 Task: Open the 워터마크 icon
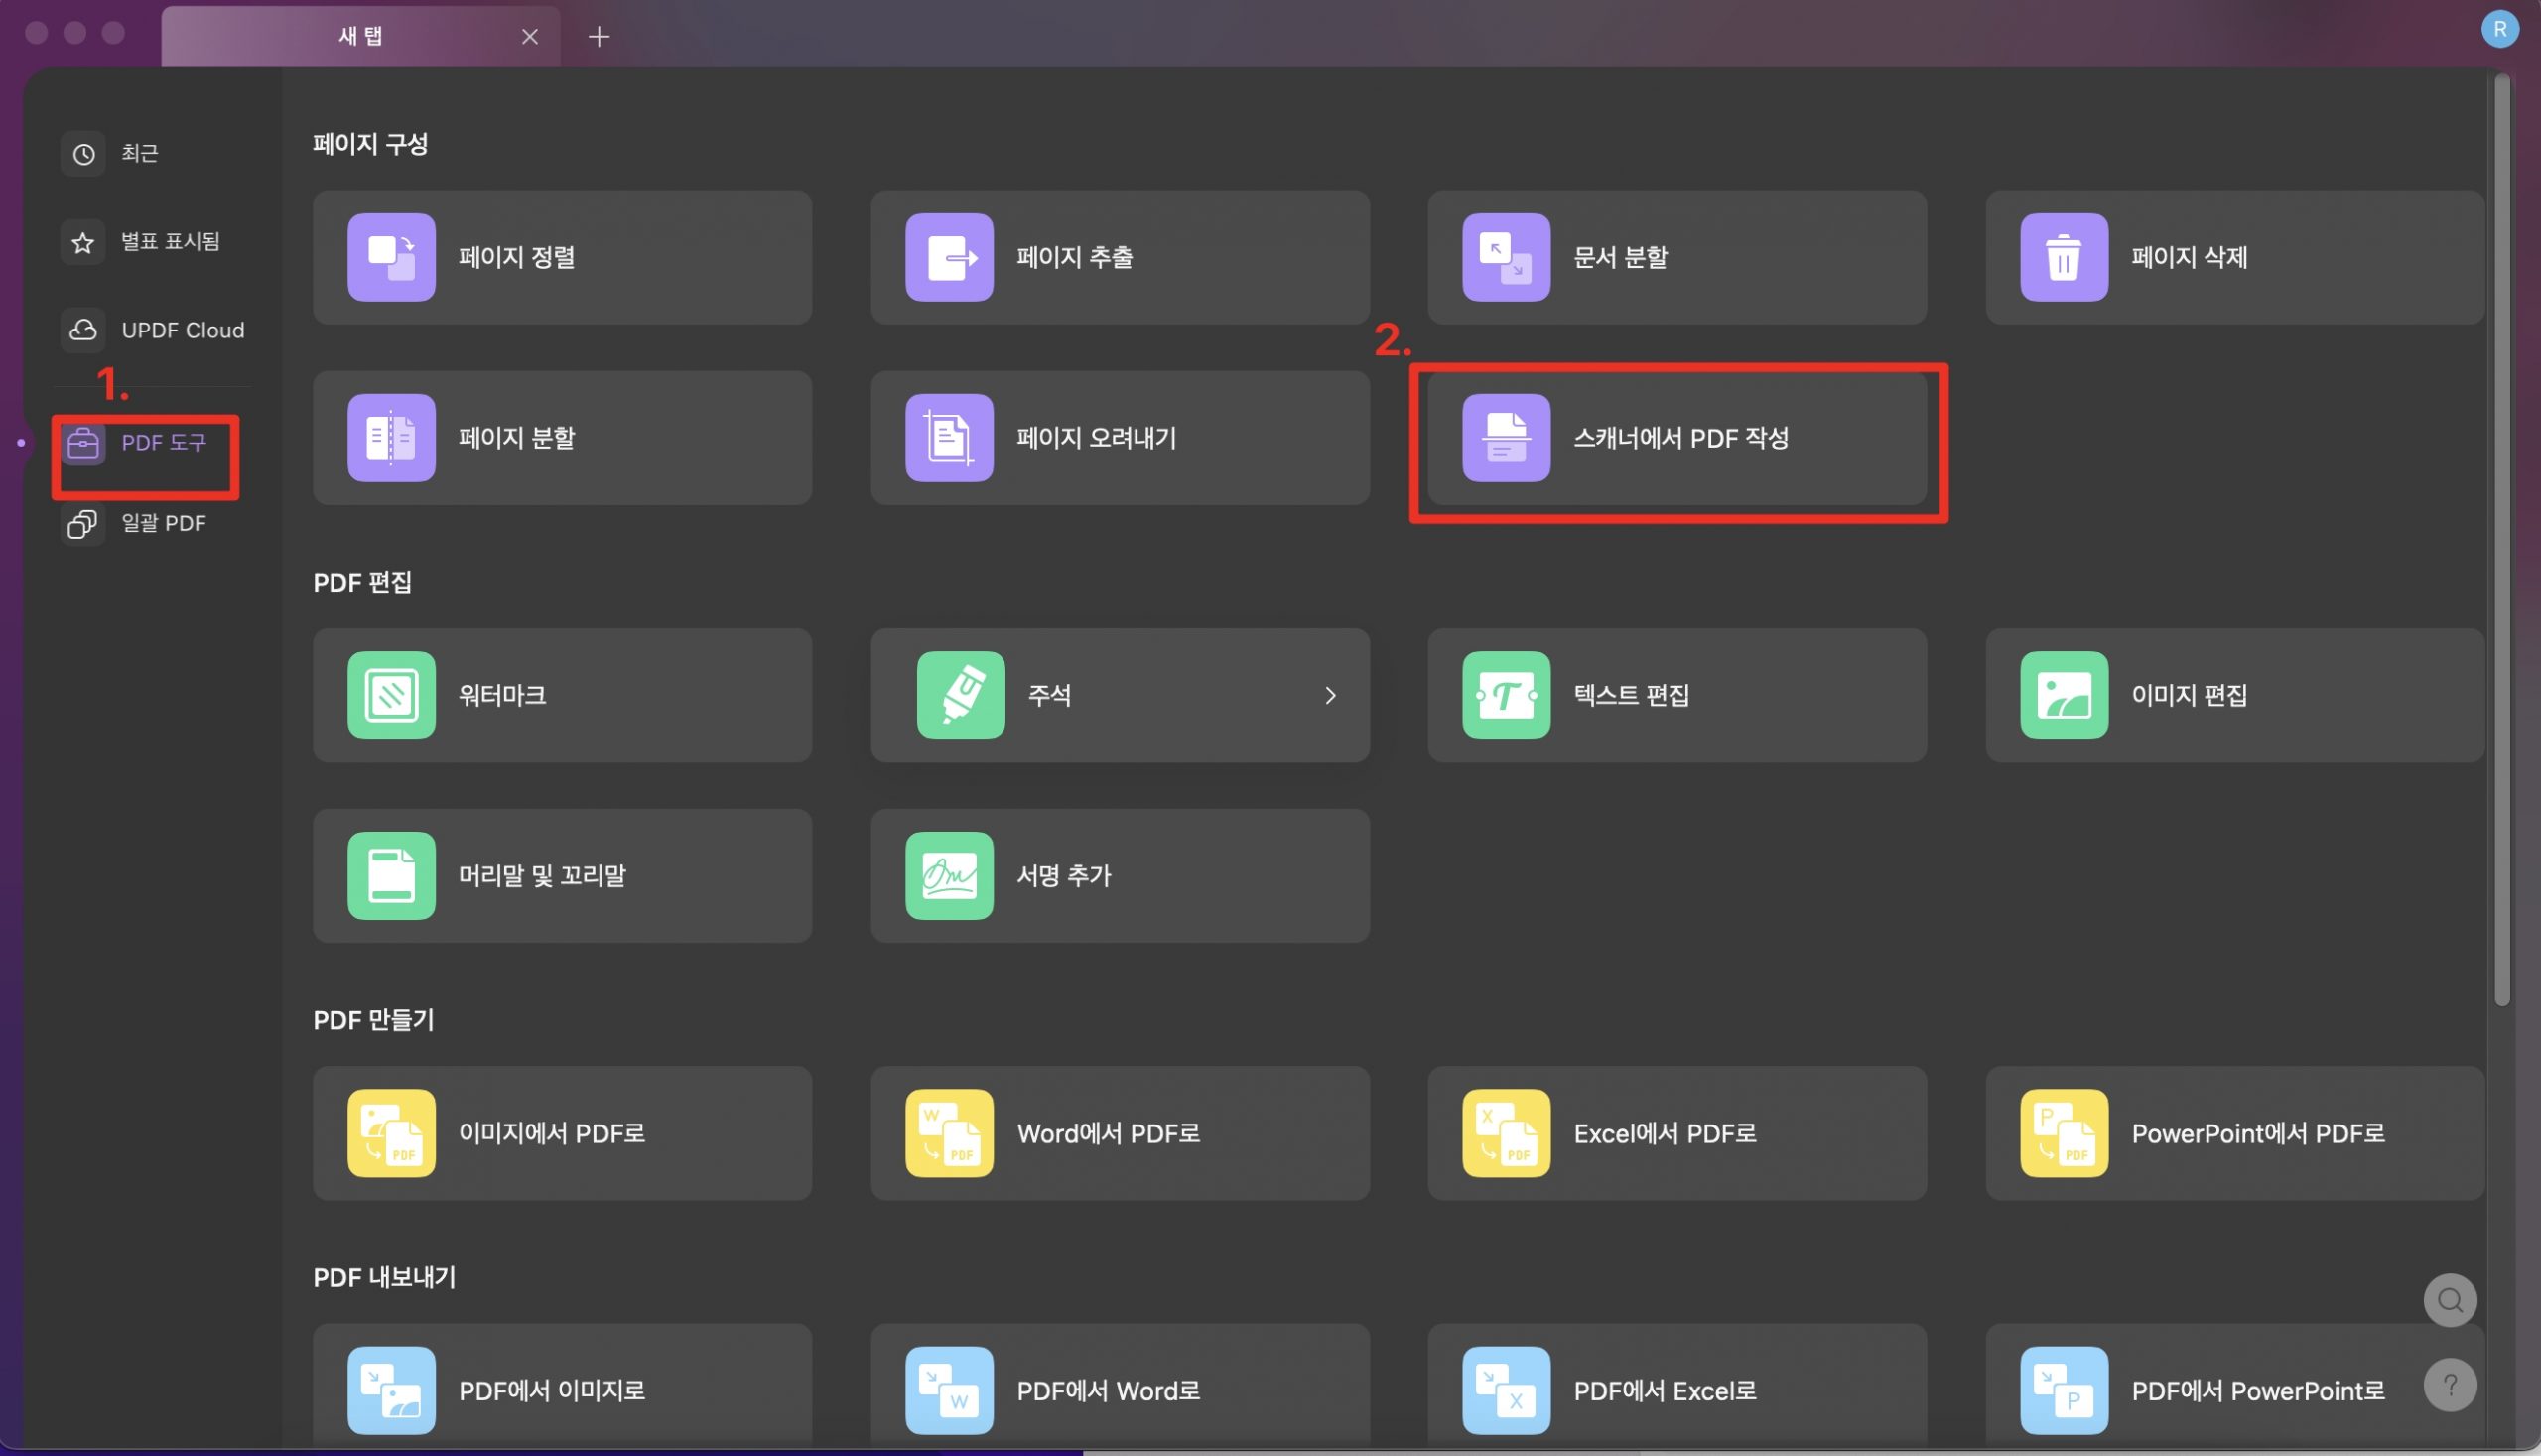(x=391, y=696)
